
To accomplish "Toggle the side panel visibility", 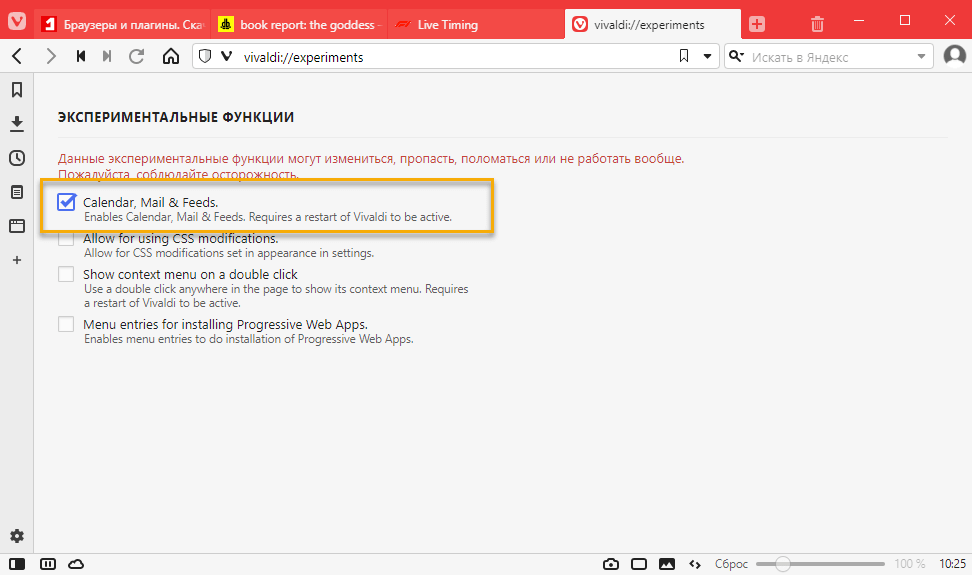I will [x=17, y=564].
